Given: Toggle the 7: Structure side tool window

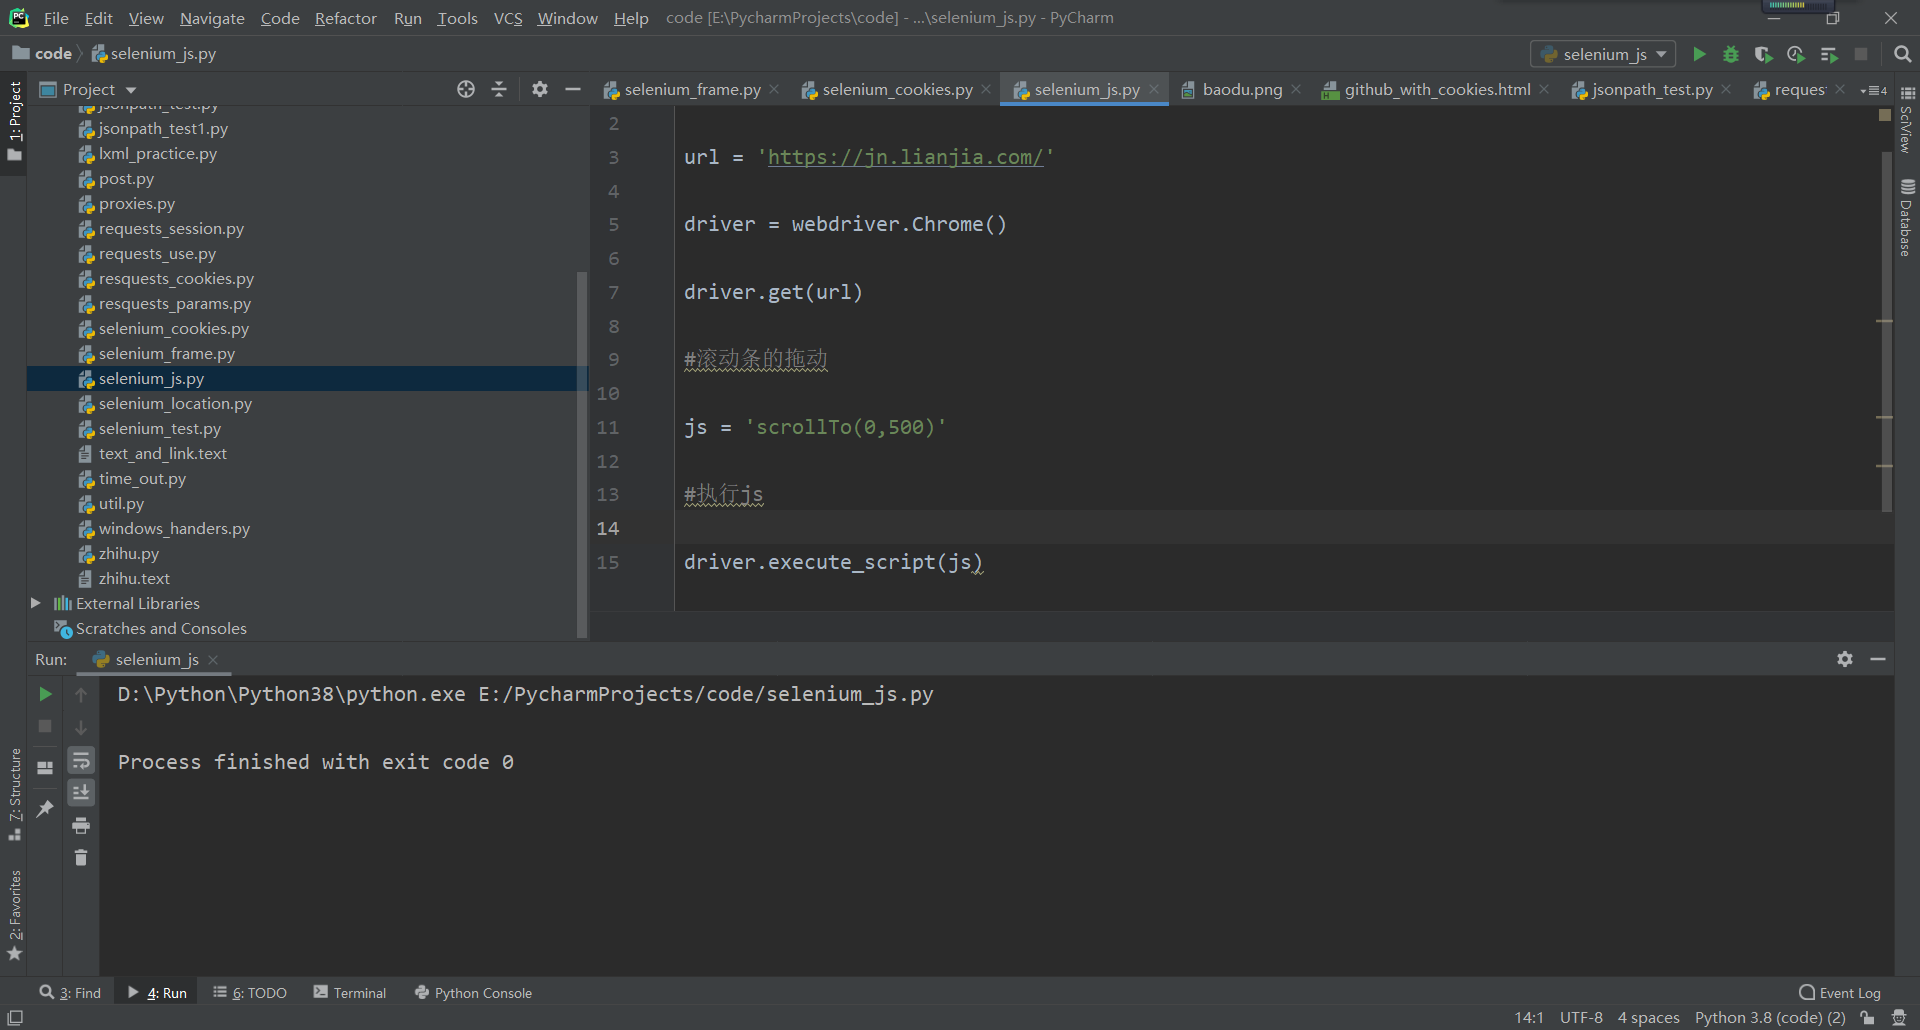Looking at the screenshot, I should 14,794.
